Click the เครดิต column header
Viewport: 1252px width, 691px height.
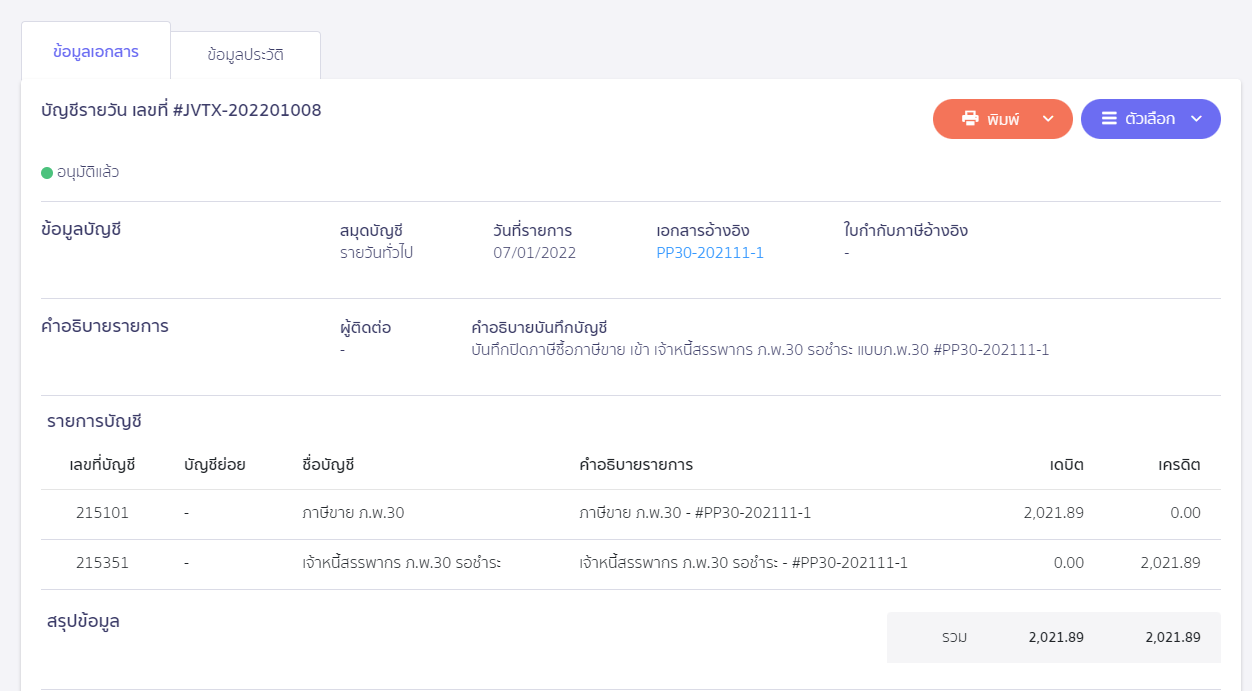click(x=1179, y=465)
